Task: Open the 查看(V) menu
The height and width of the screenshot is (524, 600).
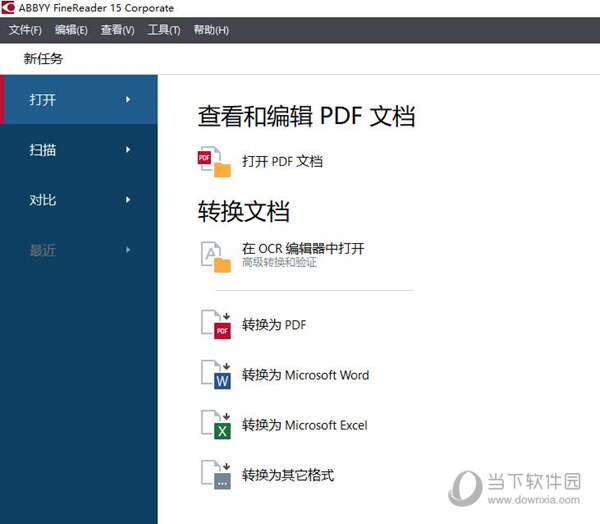Action: coord(117,30)
